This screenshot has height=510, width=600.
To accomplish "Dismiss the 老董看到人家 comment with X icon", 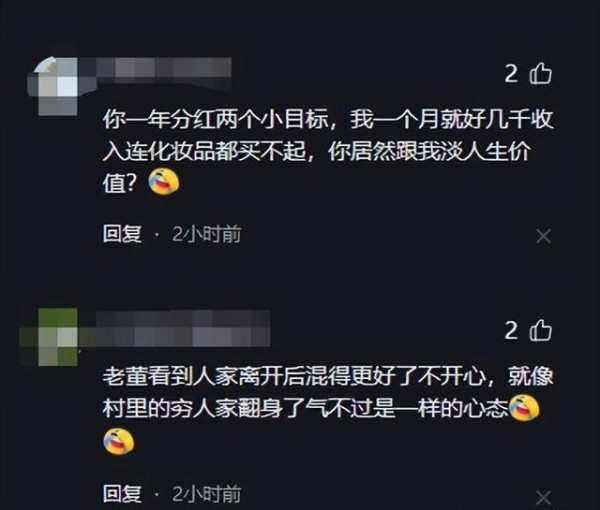I will pos(543,498).
